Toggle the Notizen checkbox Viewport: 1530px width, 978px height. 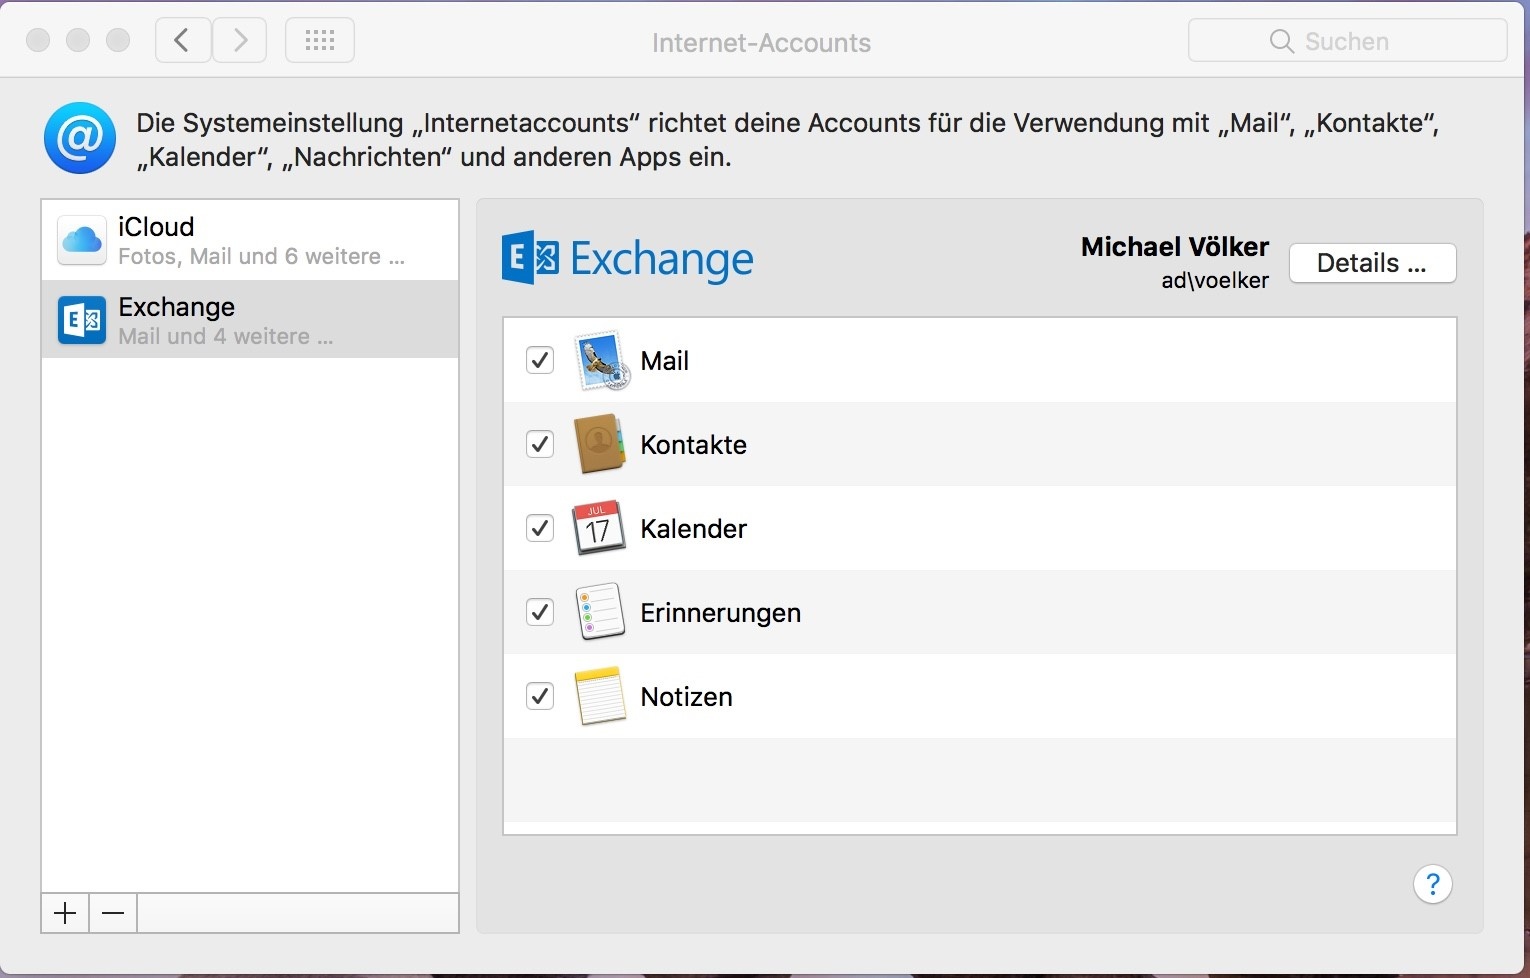540,696
